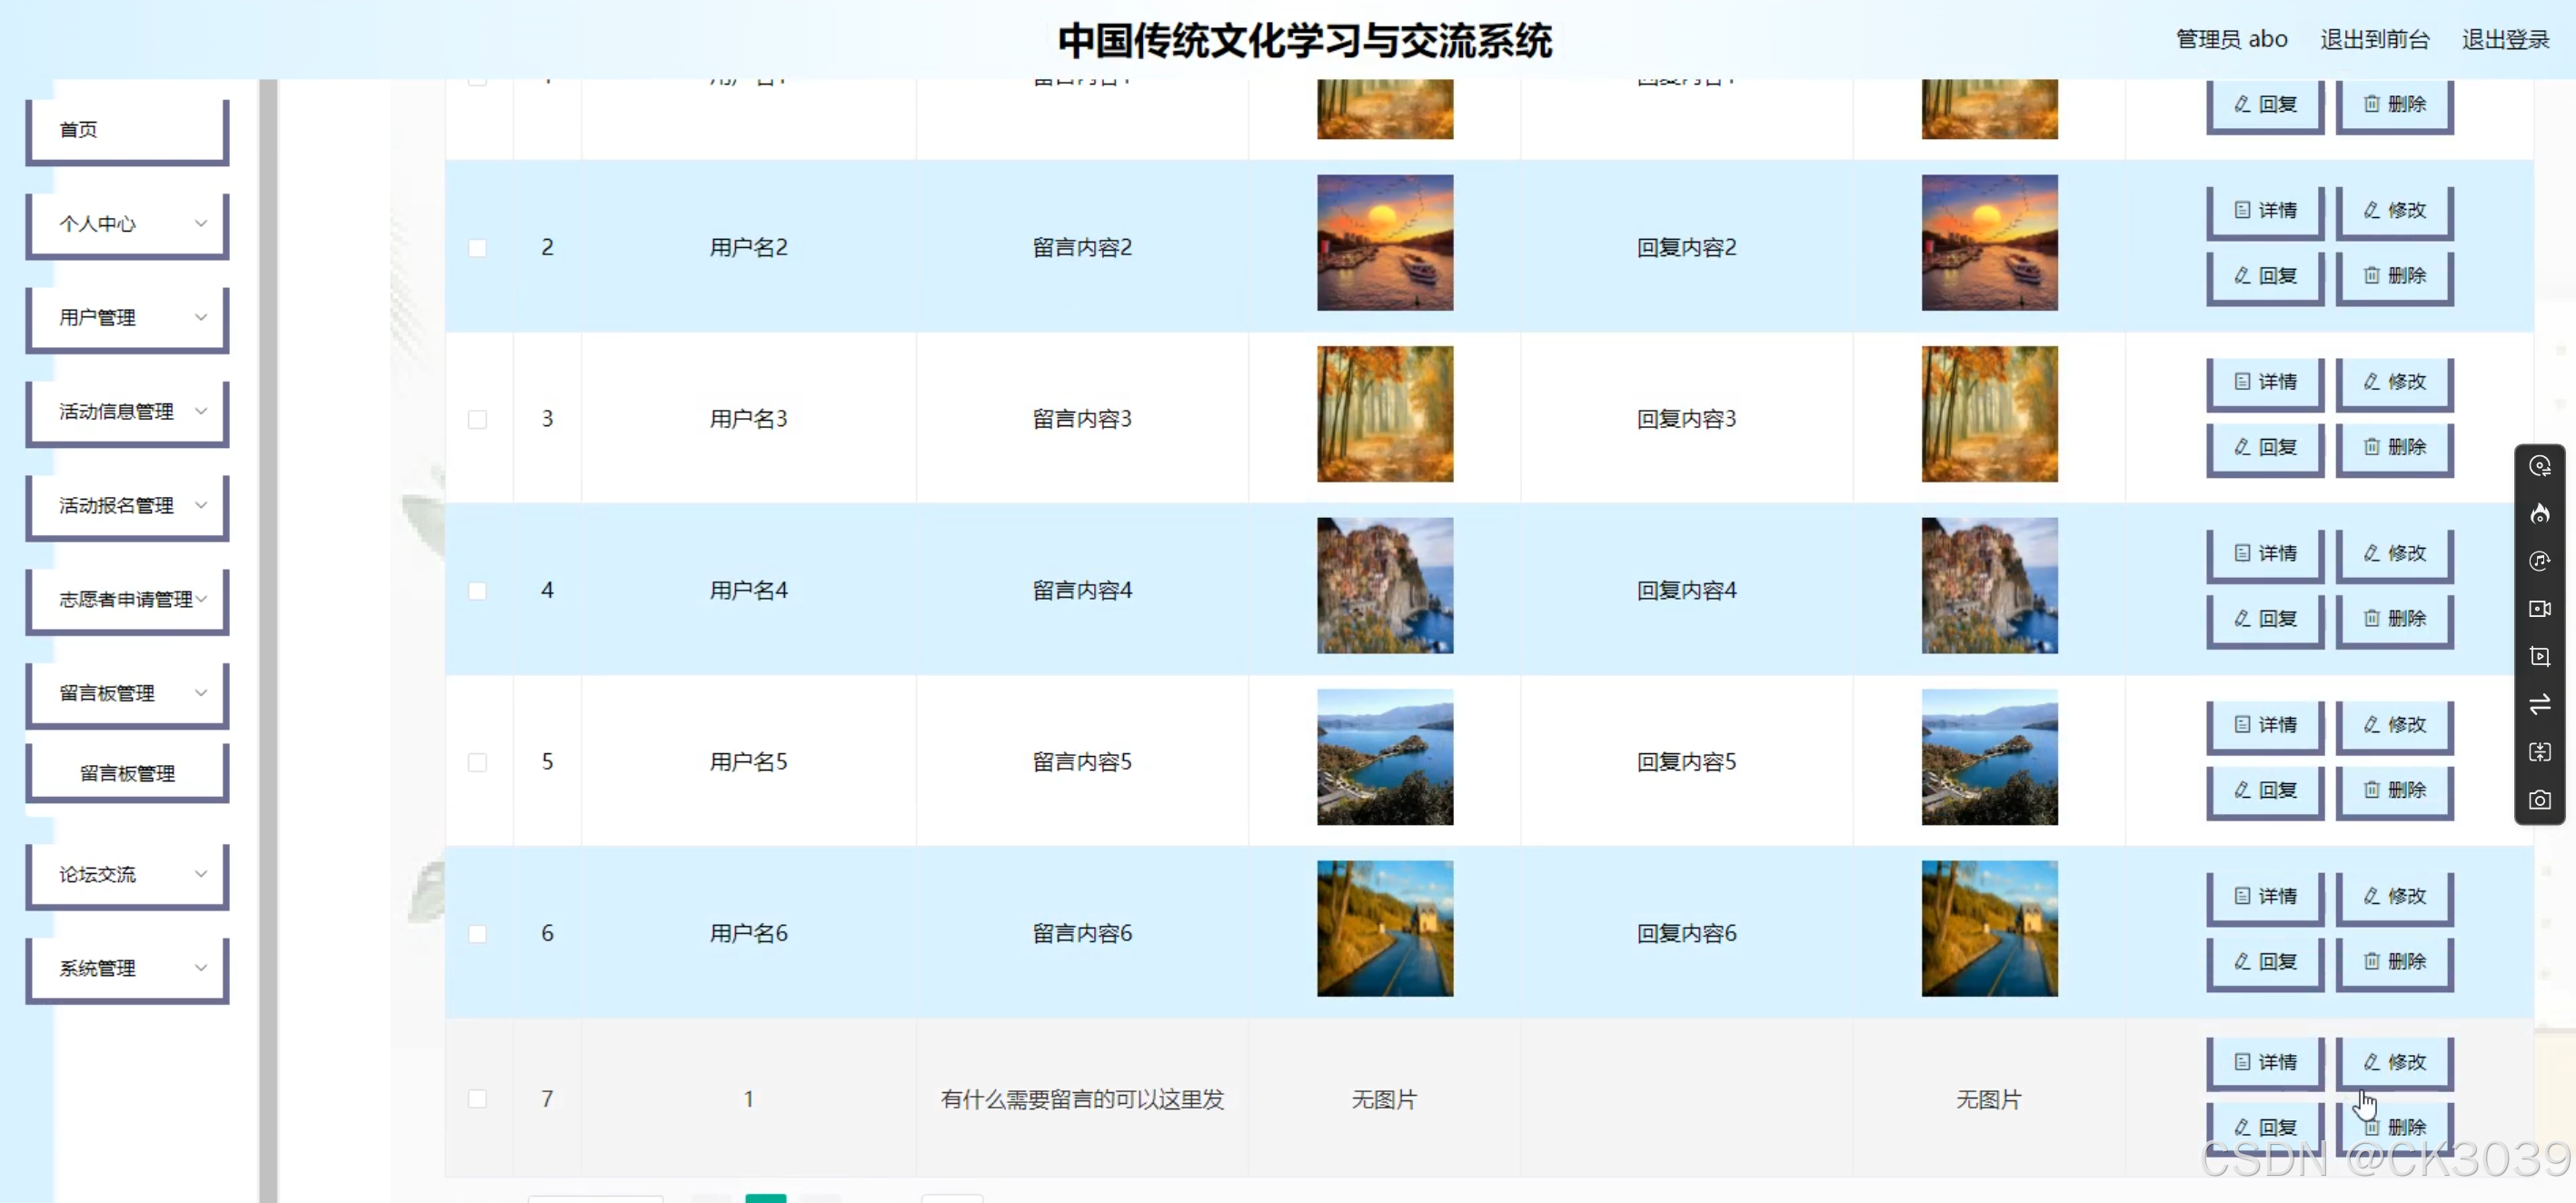
Task: Select the 留言板管理 submenu item
Action: pyautogui.click(x=127, y=773)
